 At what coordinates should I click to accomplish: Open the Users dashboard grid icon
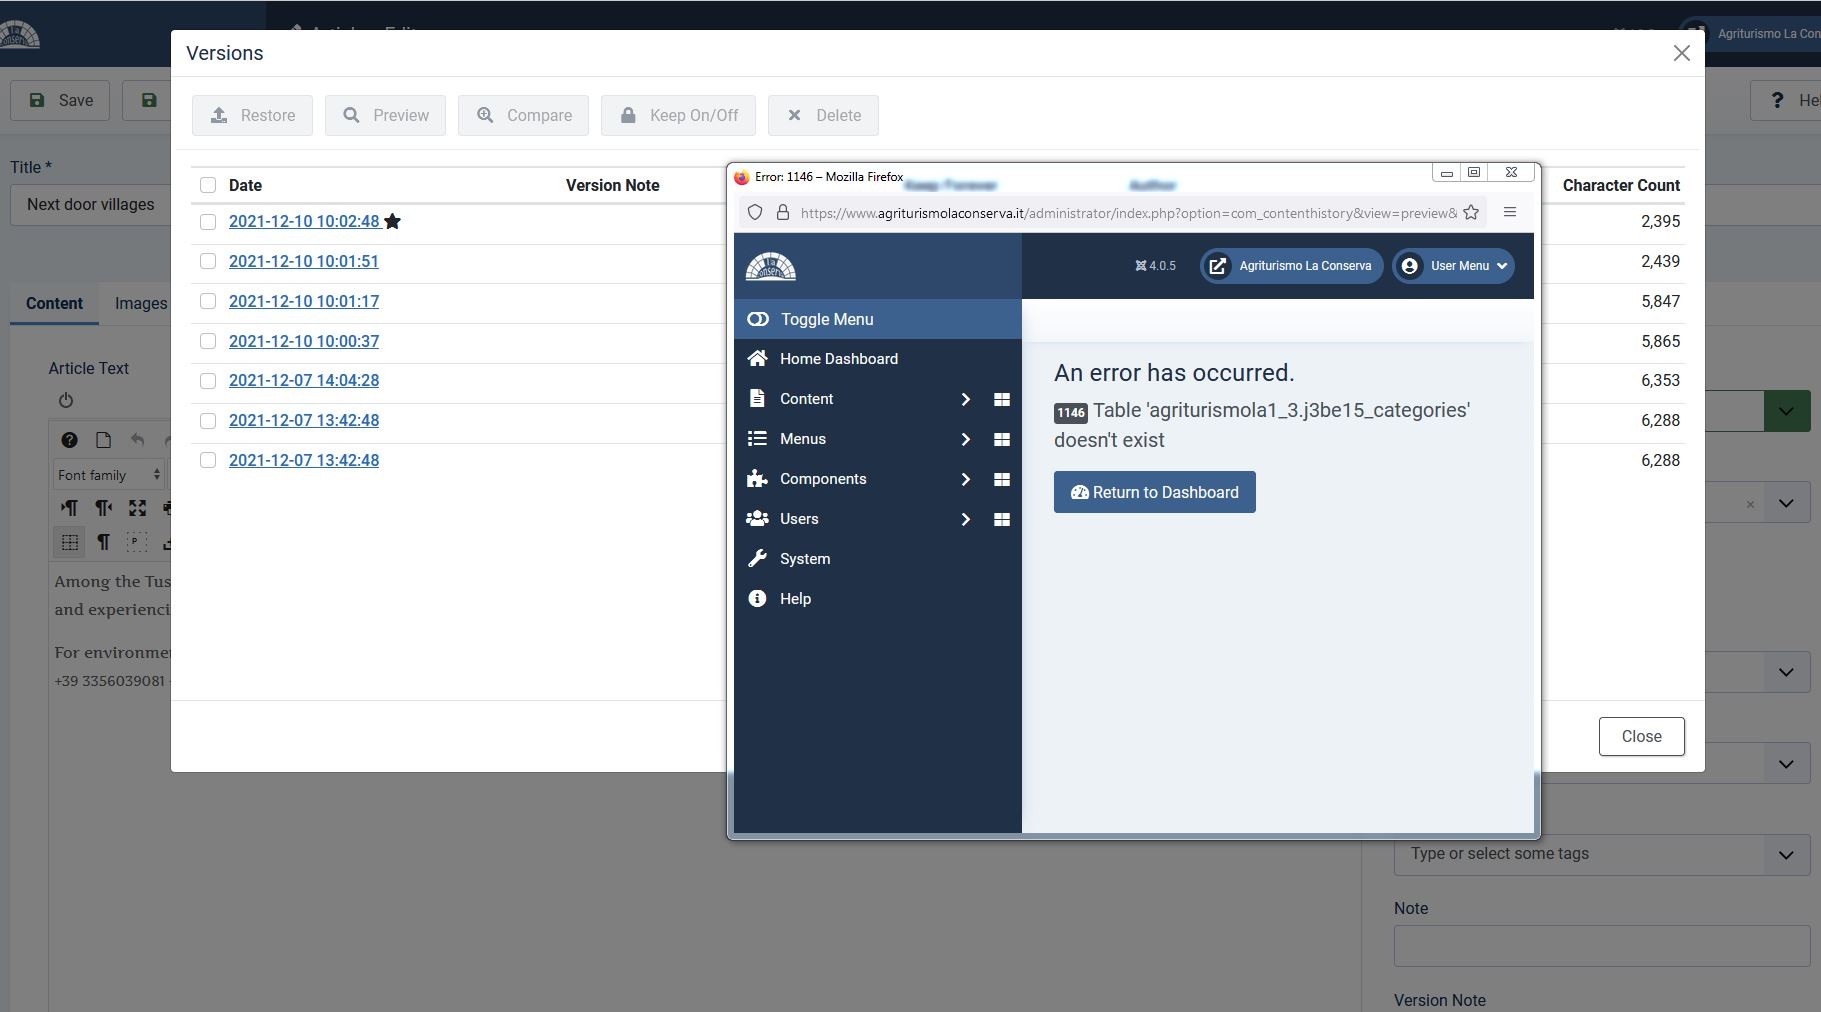pos(1001,519)
